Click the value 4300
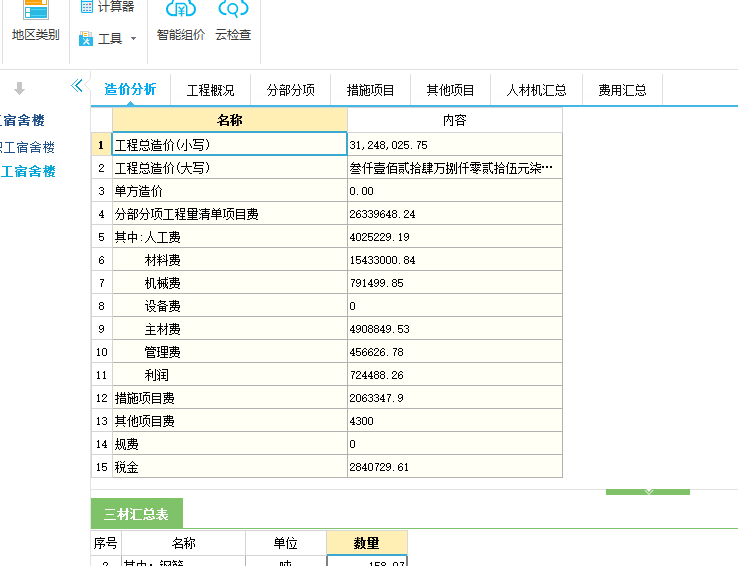Screen dimensions: 738x566 click(x=455, y=421)
